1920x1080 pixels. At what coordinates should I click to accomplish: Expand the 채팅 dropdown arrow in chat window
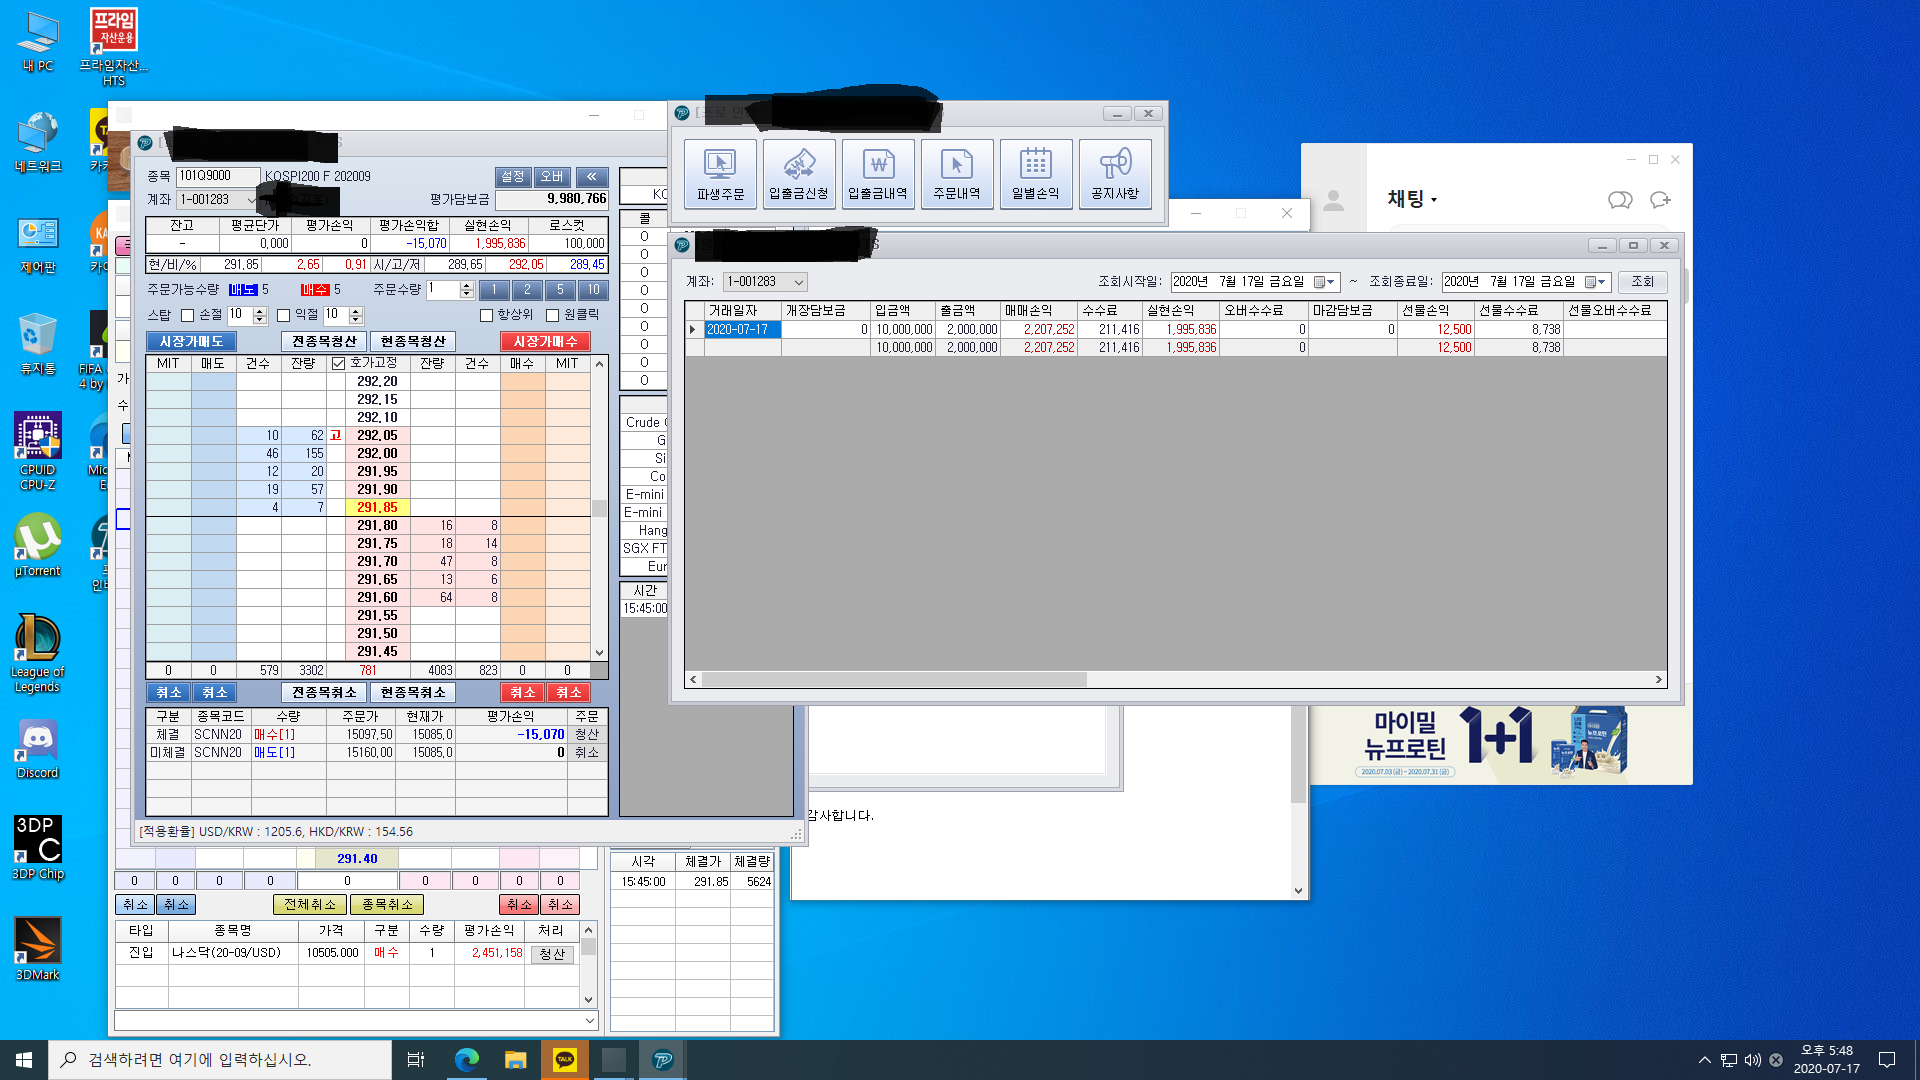tap(1434, 200)
